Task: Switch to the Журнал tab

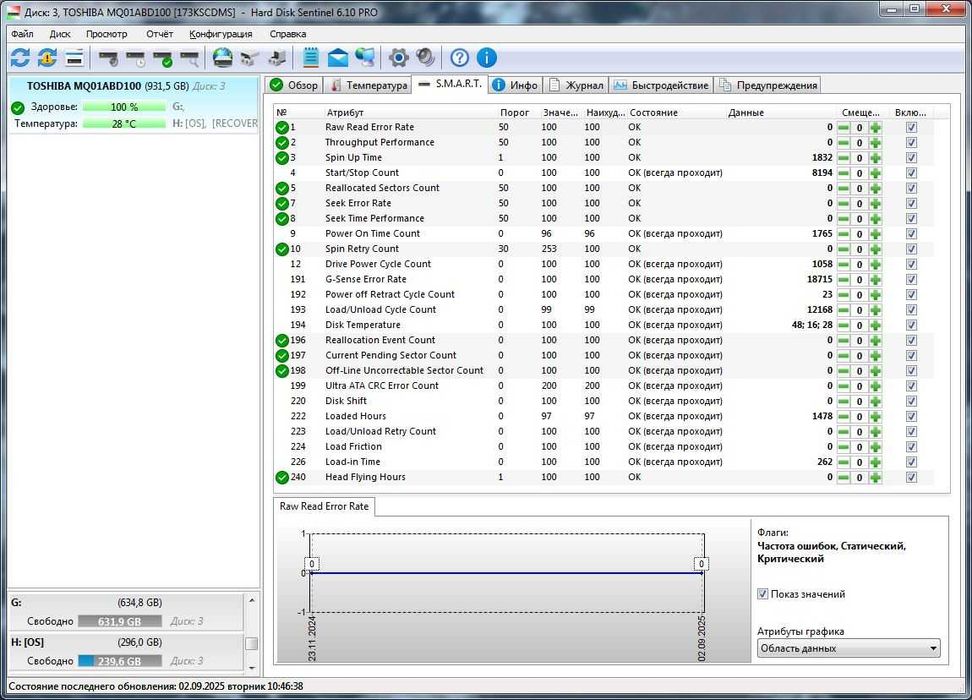Action: coord(576,86)
